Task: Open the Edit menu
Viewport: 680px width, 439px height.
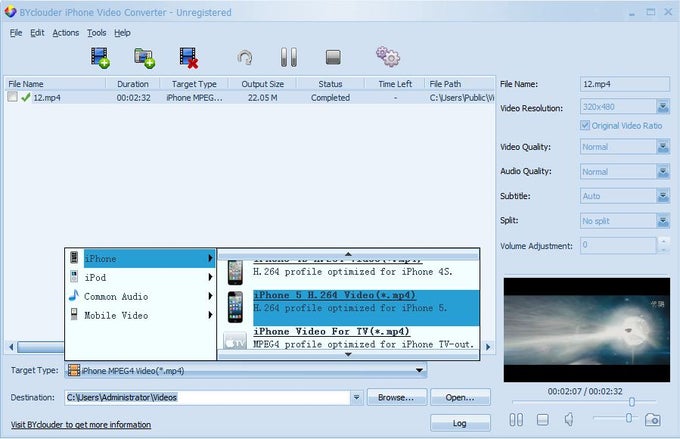Action: [37, 33]
